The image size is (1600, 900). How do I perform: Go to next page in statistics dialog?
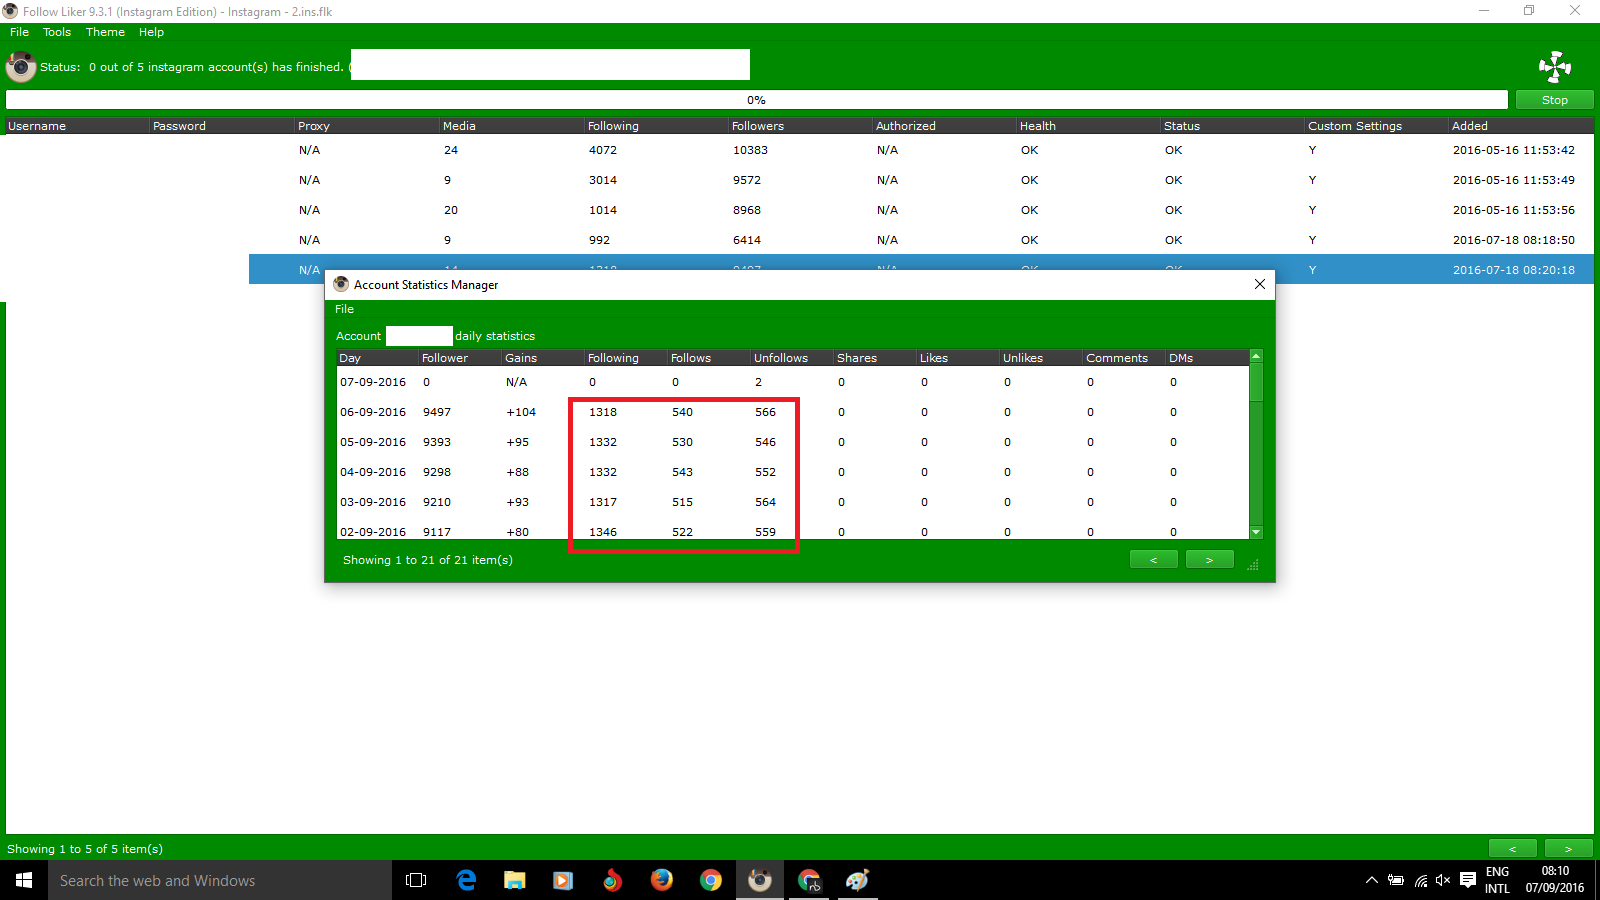1209,560
